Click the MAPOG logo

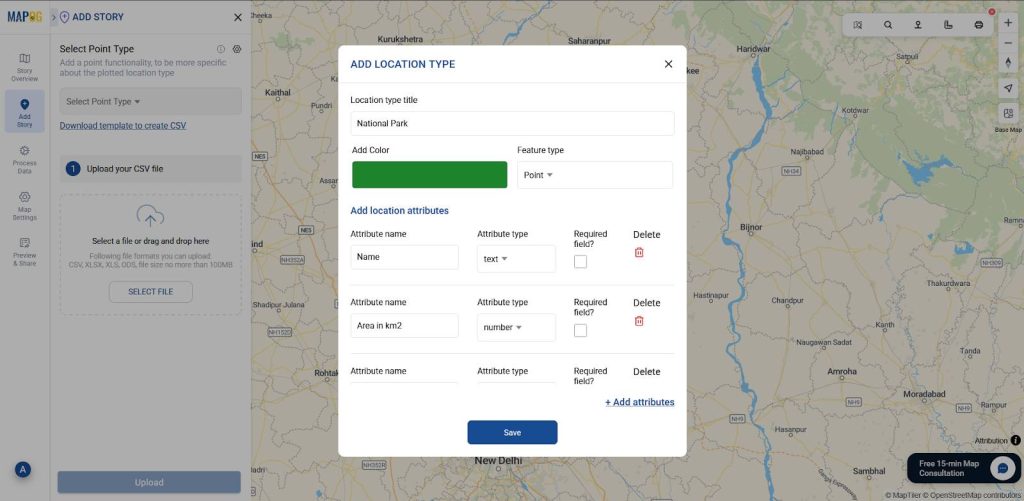[x=25, y=17]
